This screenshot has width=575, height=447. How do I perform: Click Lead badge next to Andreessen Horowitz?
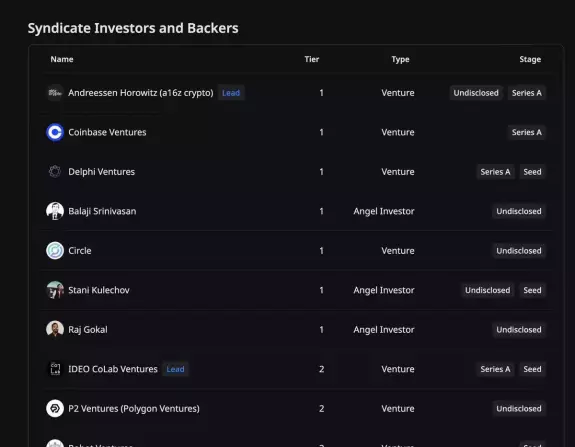pos(231,93)
